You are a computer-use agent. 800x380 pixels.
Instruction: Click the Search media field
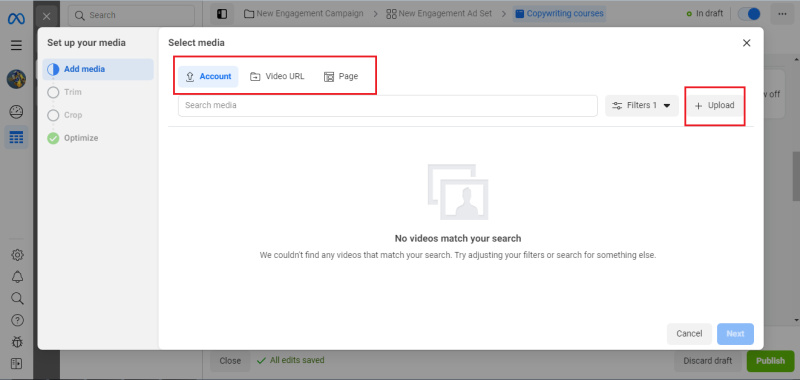pos(388,106)
